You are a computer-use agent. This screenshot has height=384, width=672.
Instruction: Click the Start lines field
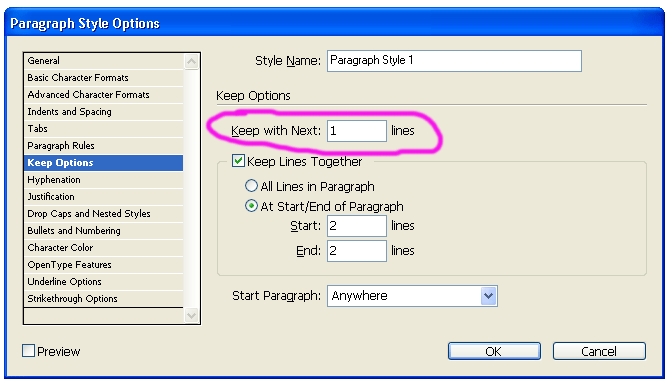point(357,226)
